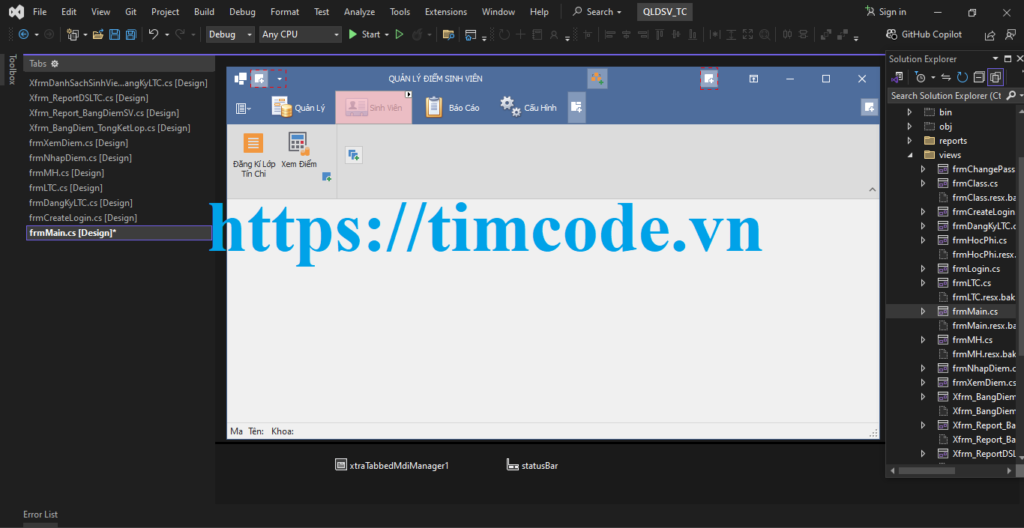Screen dimensions: 1024x528
Task: Open the Start button dropdown arrow
Action: coord(387,35)
